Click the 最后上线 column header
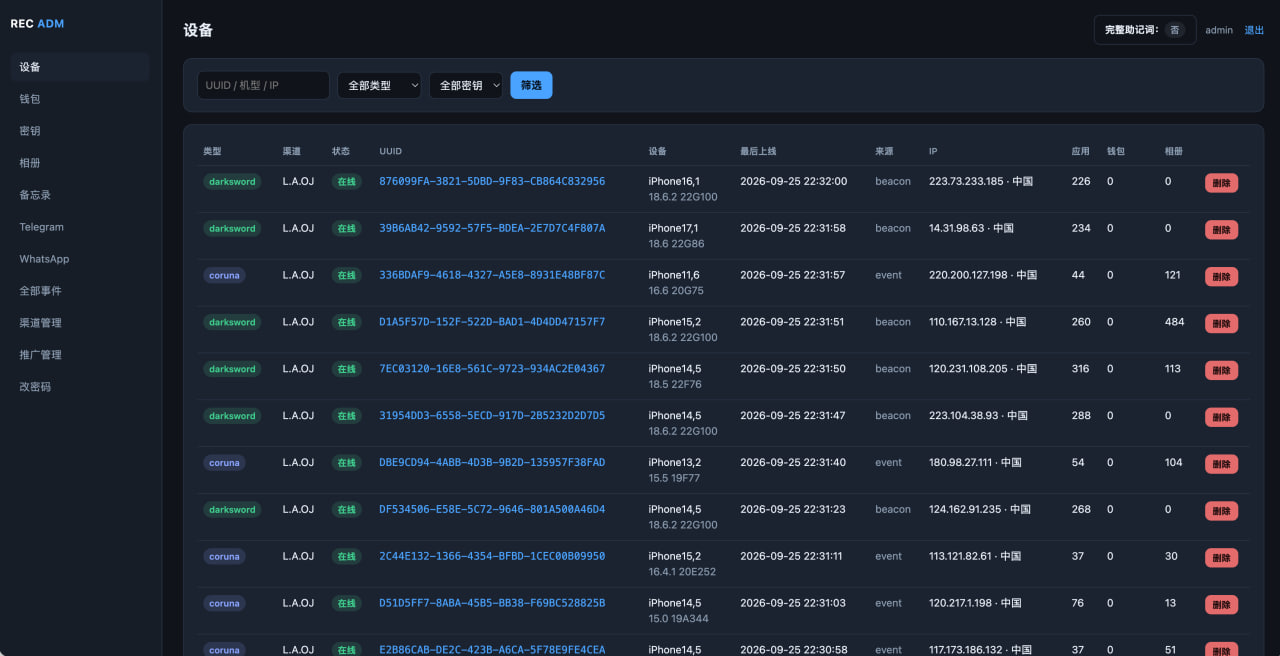This screenshot has width=1280, height=656. click(758, 151)
